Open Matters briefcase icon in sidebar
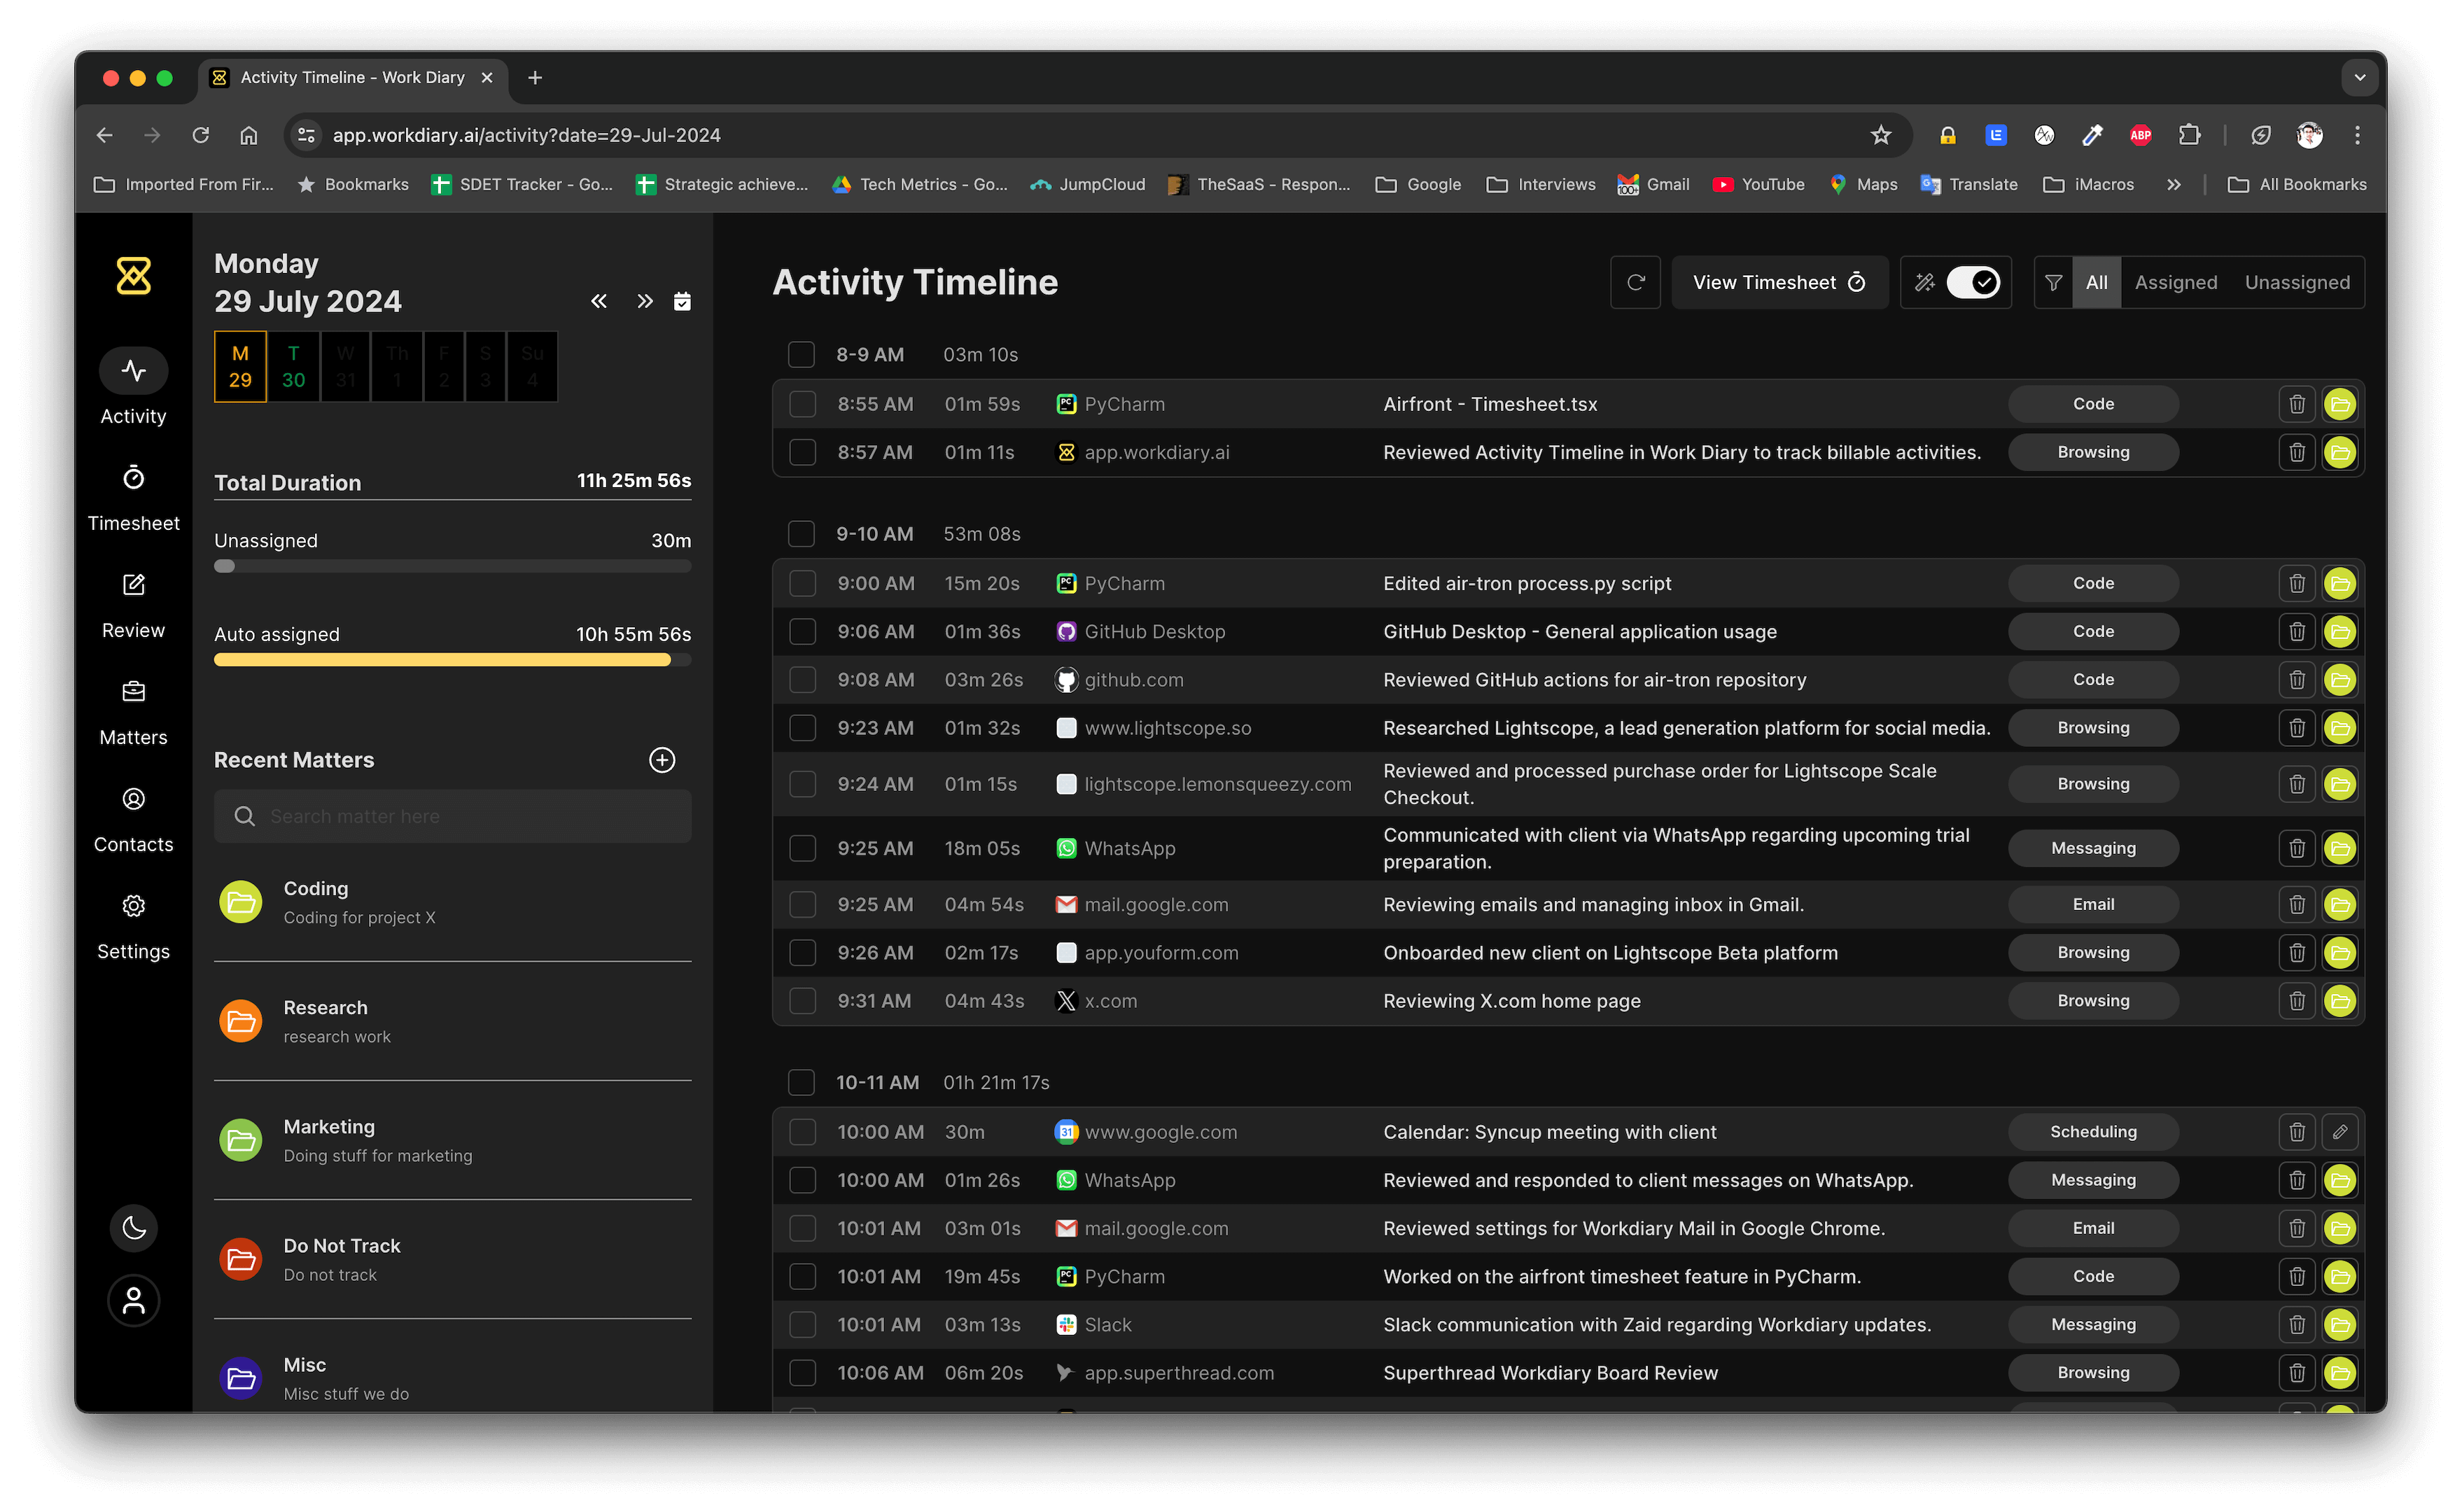 [x=133, y=691]
